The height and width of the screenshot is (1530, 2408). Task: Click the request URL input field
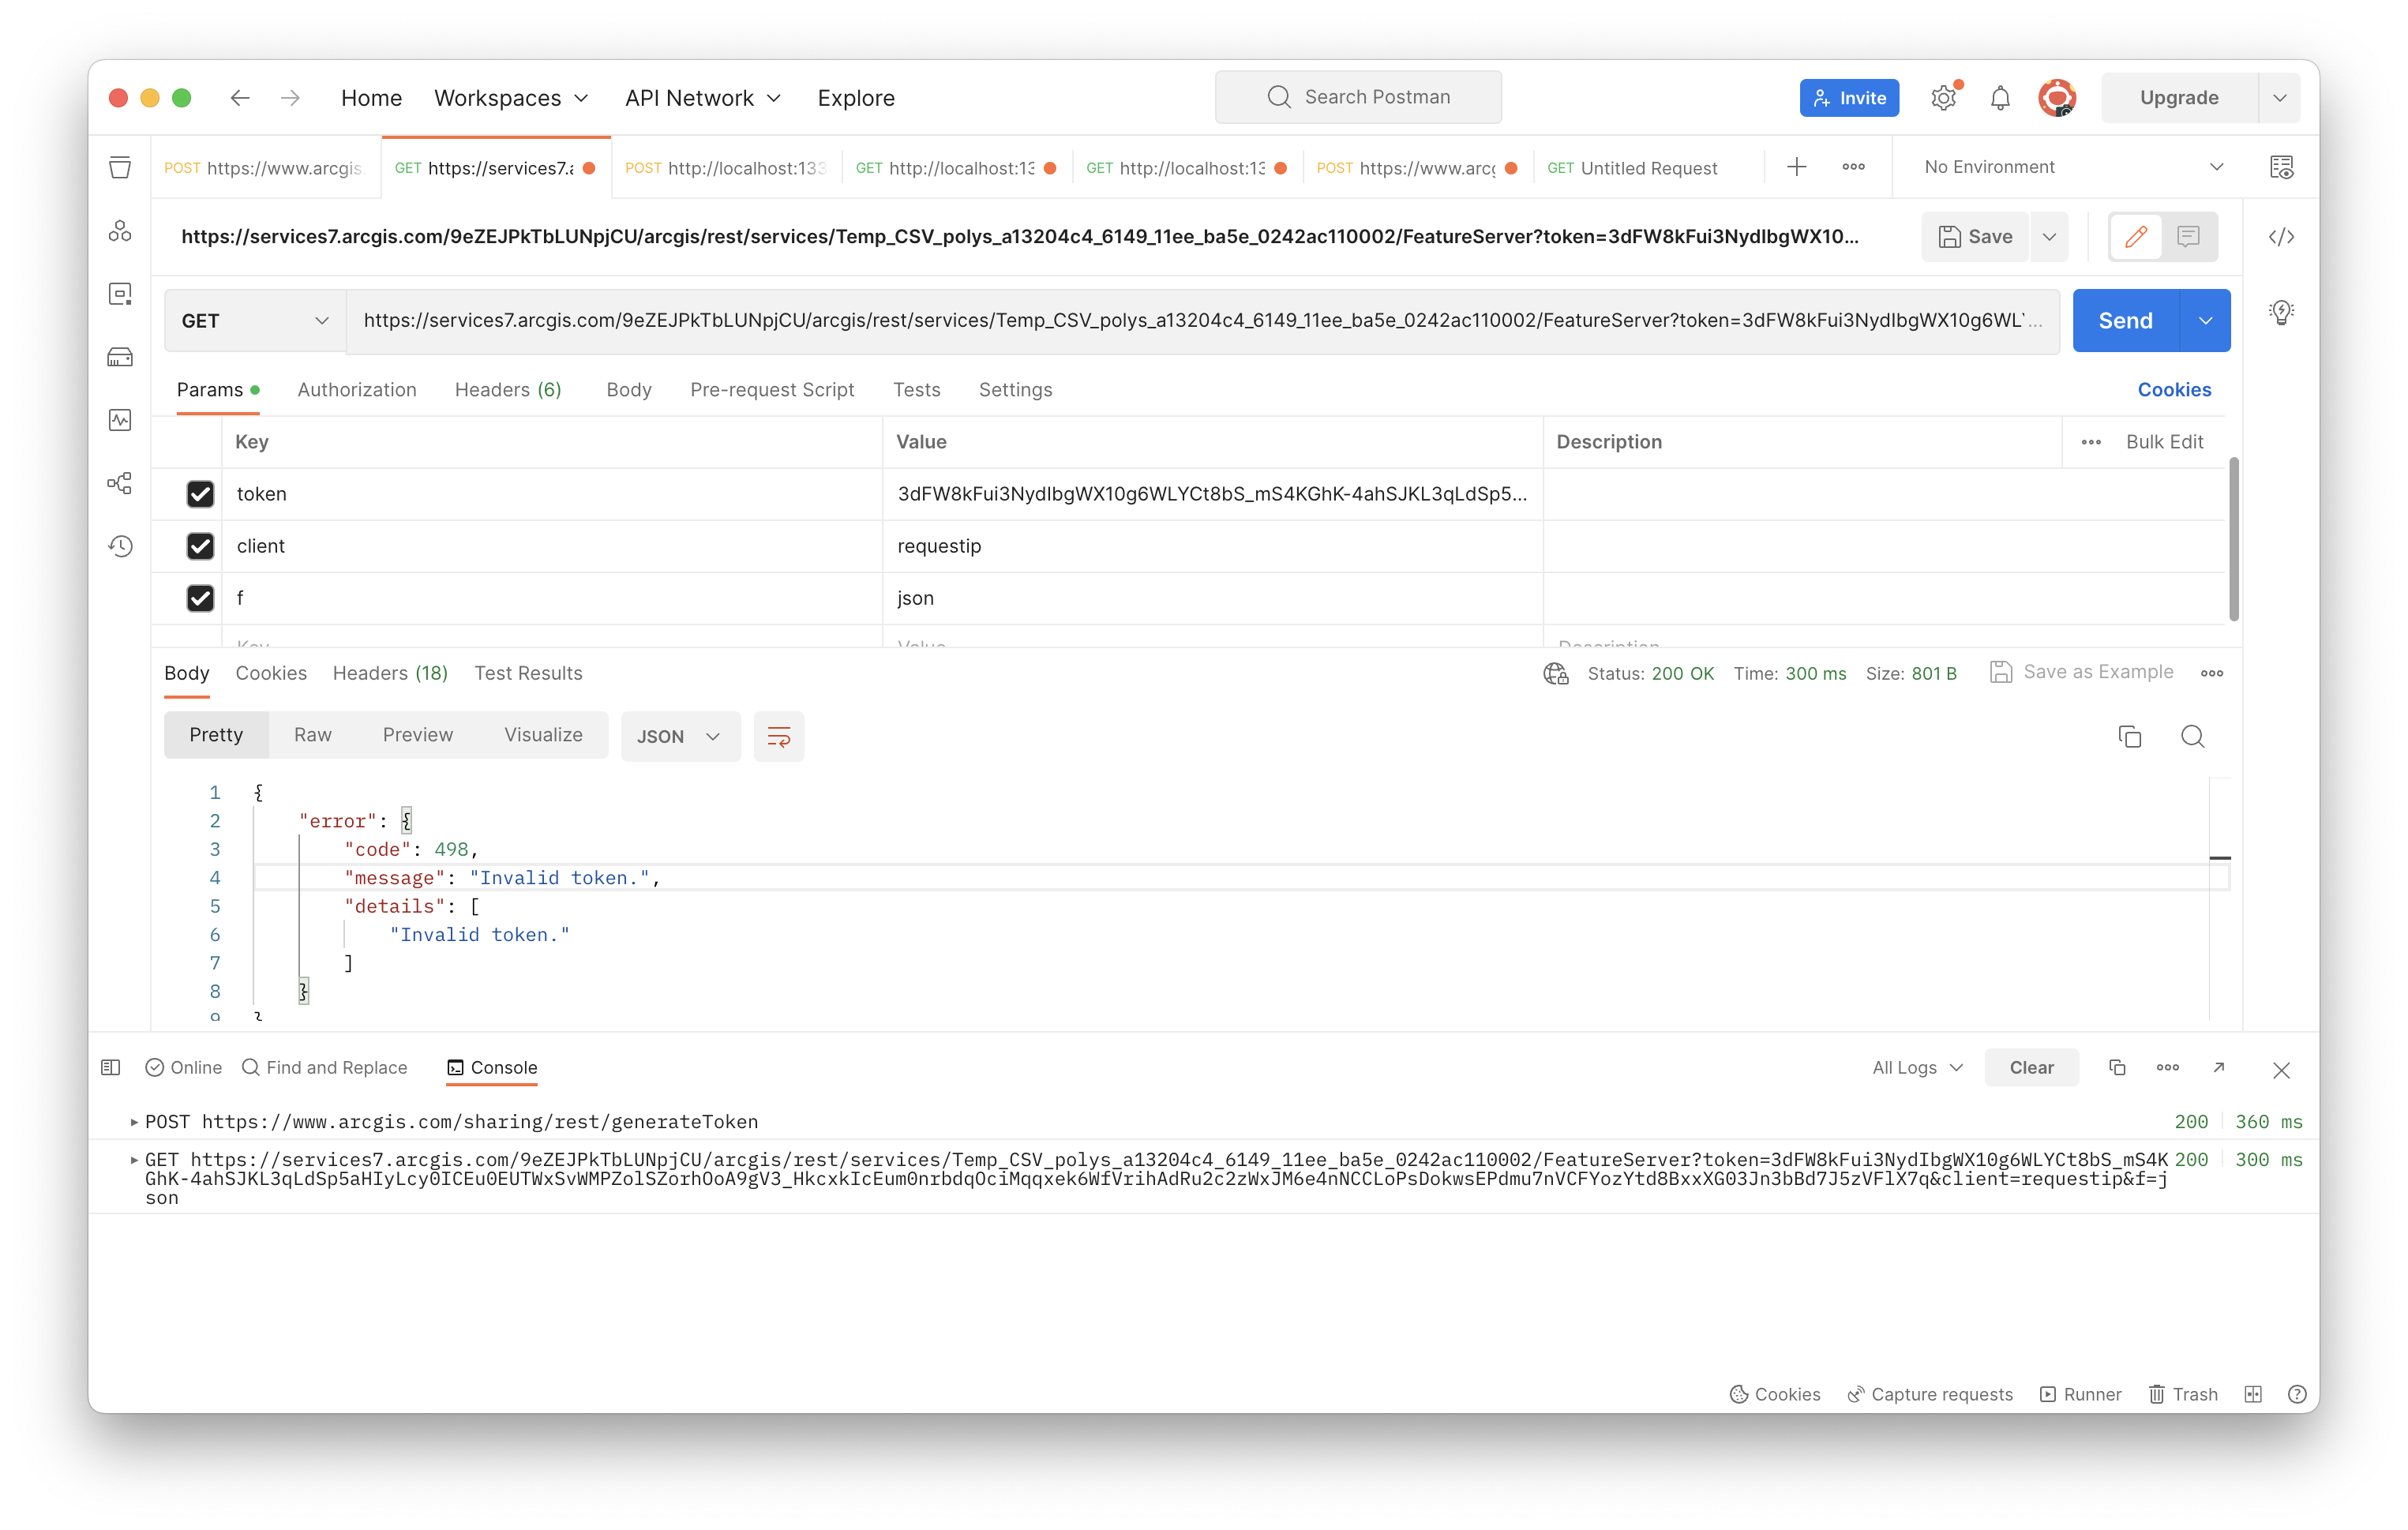pos(1202,321)
